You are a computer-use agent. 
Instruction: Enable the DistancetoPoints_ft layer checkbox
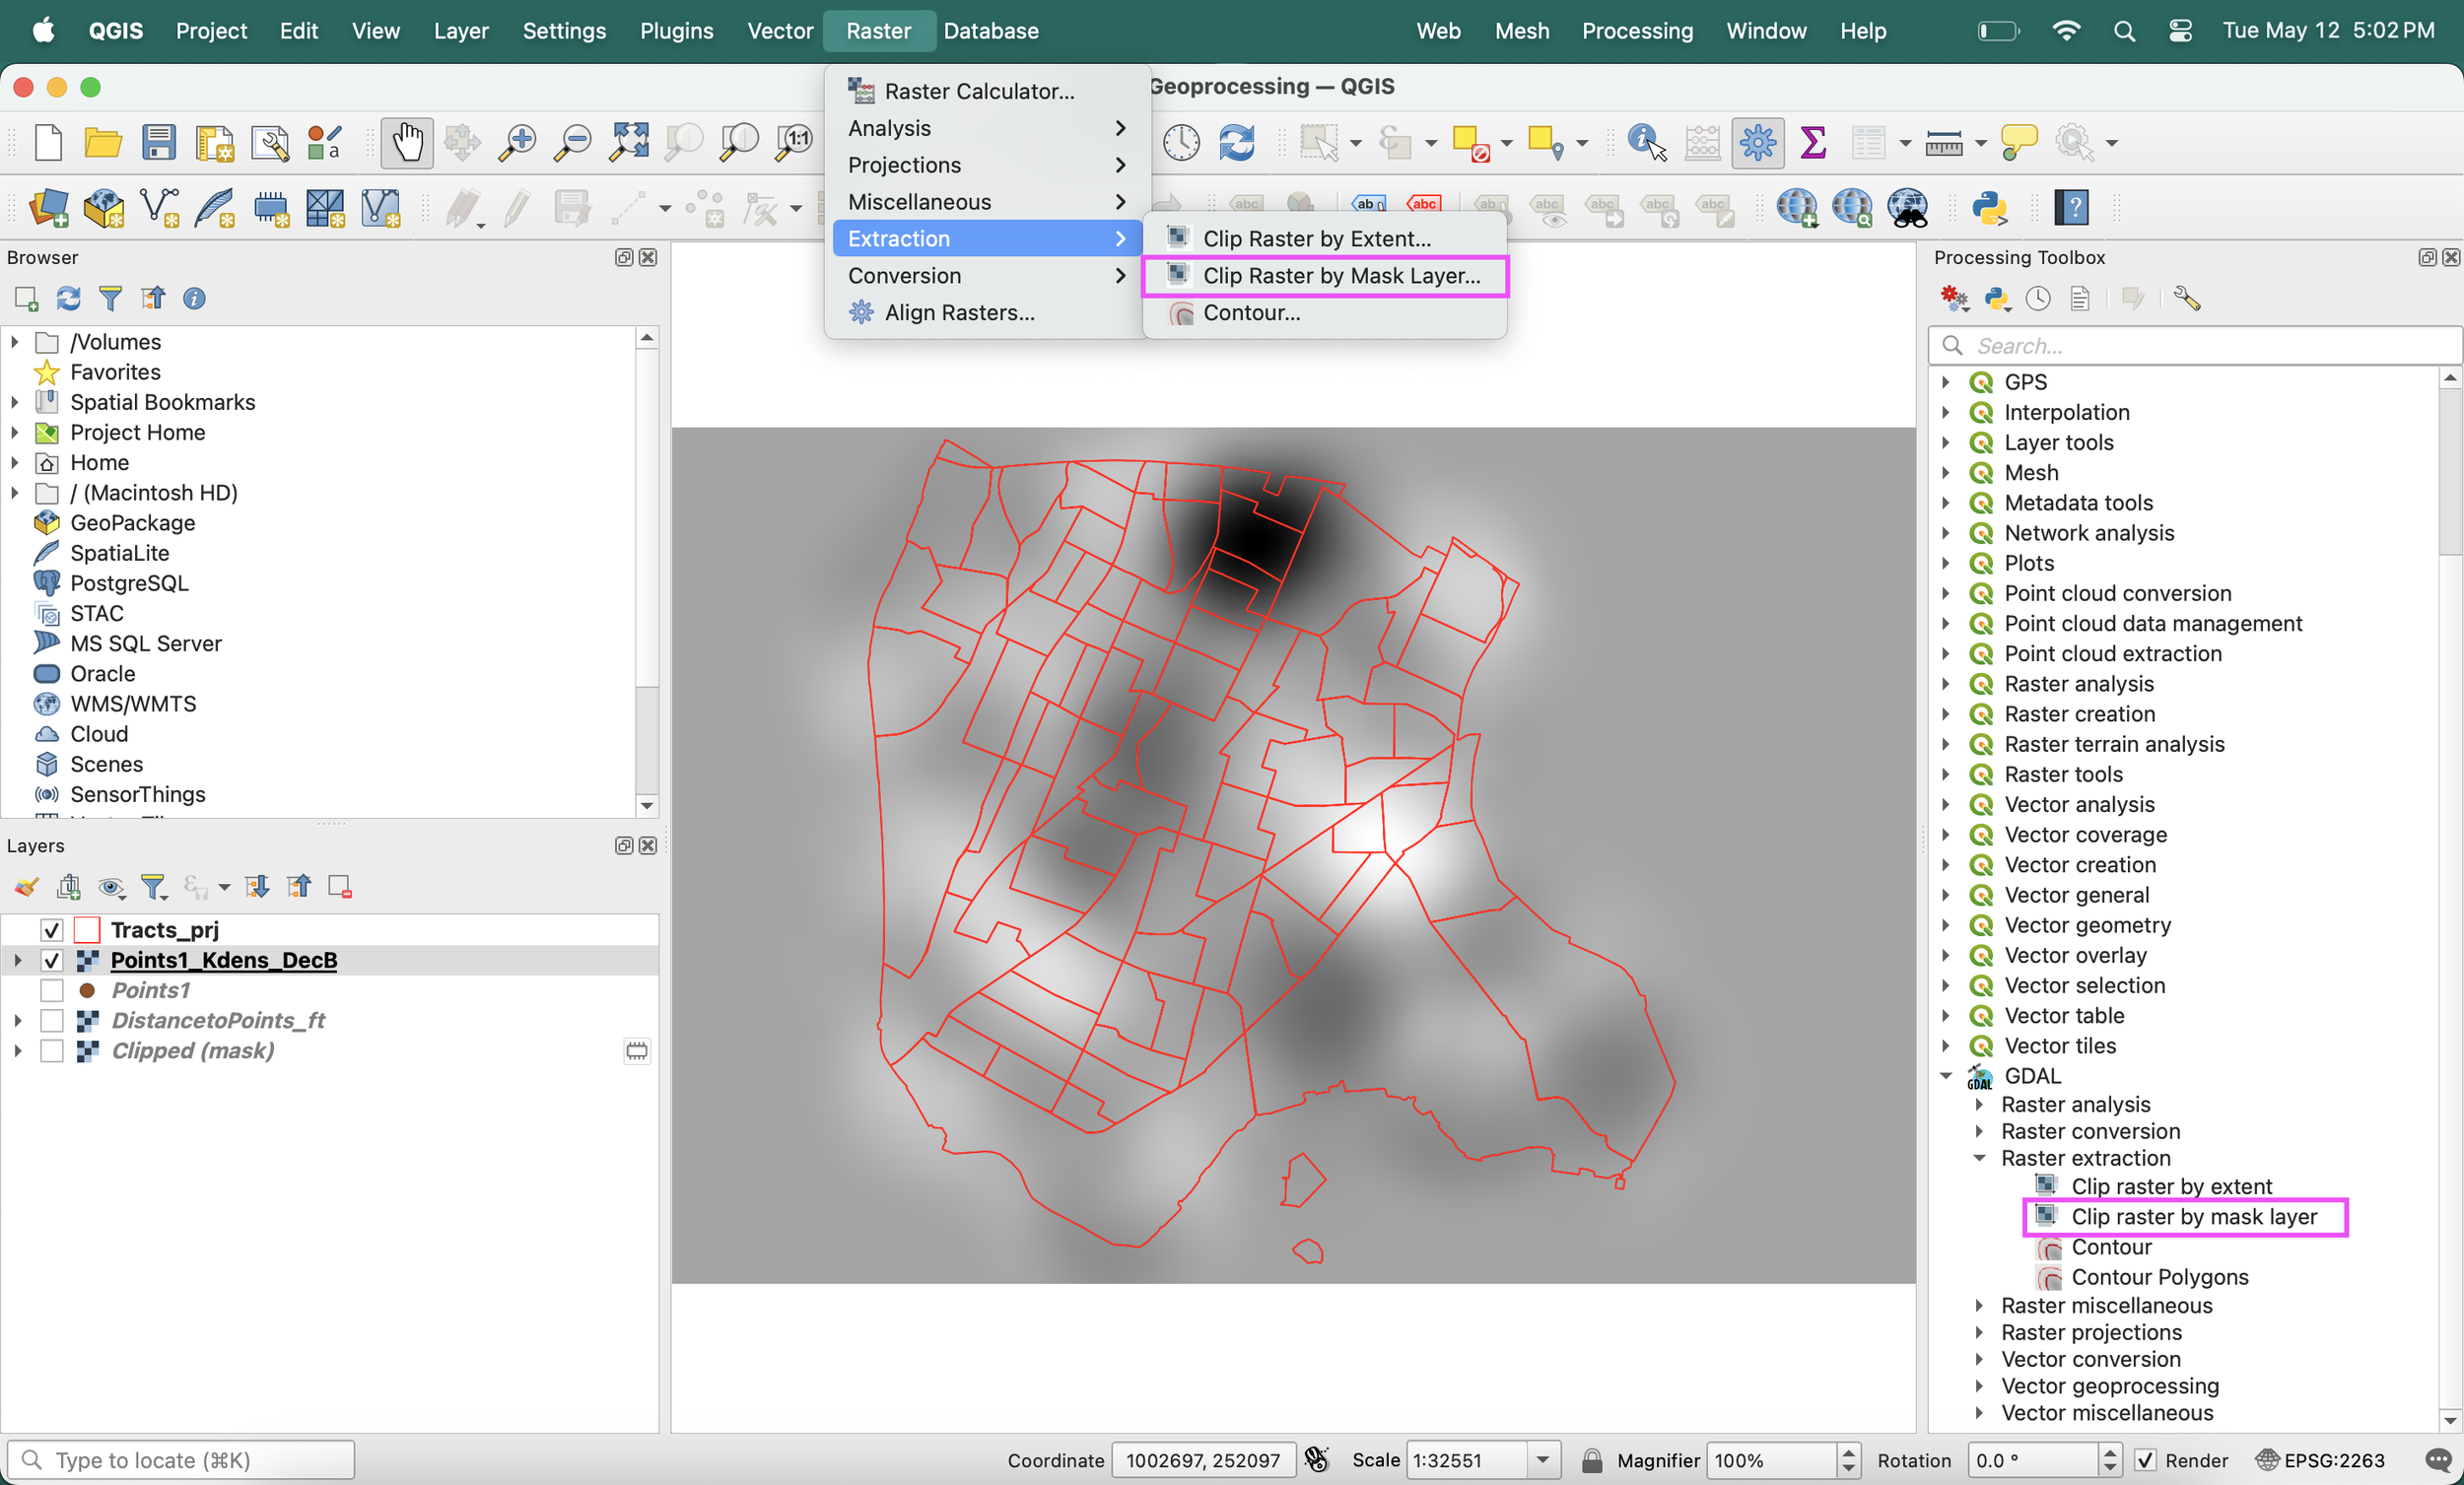tap(52, 1020)
